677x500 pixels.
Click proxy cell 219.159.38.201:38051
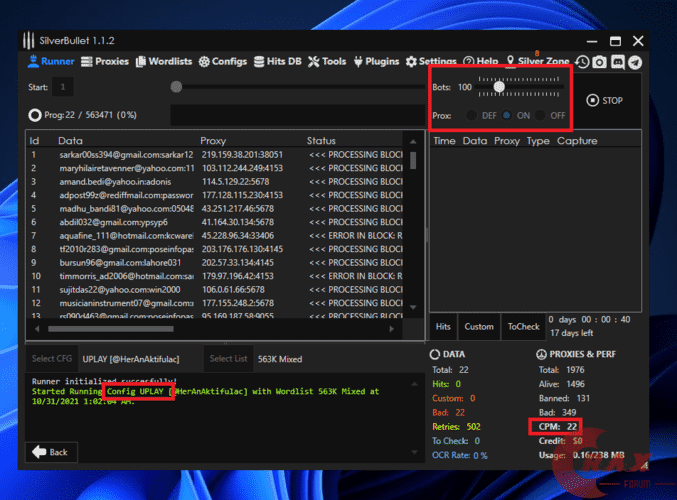tap(242, 155)
